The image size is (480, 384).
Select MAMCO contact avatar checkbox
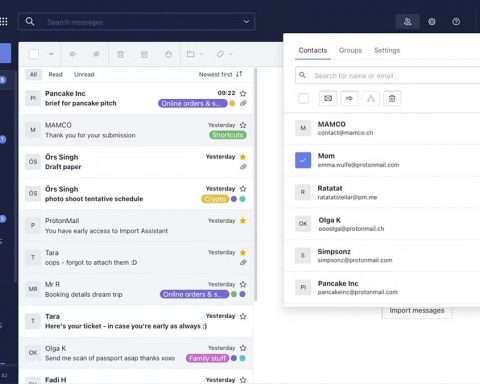303,128
